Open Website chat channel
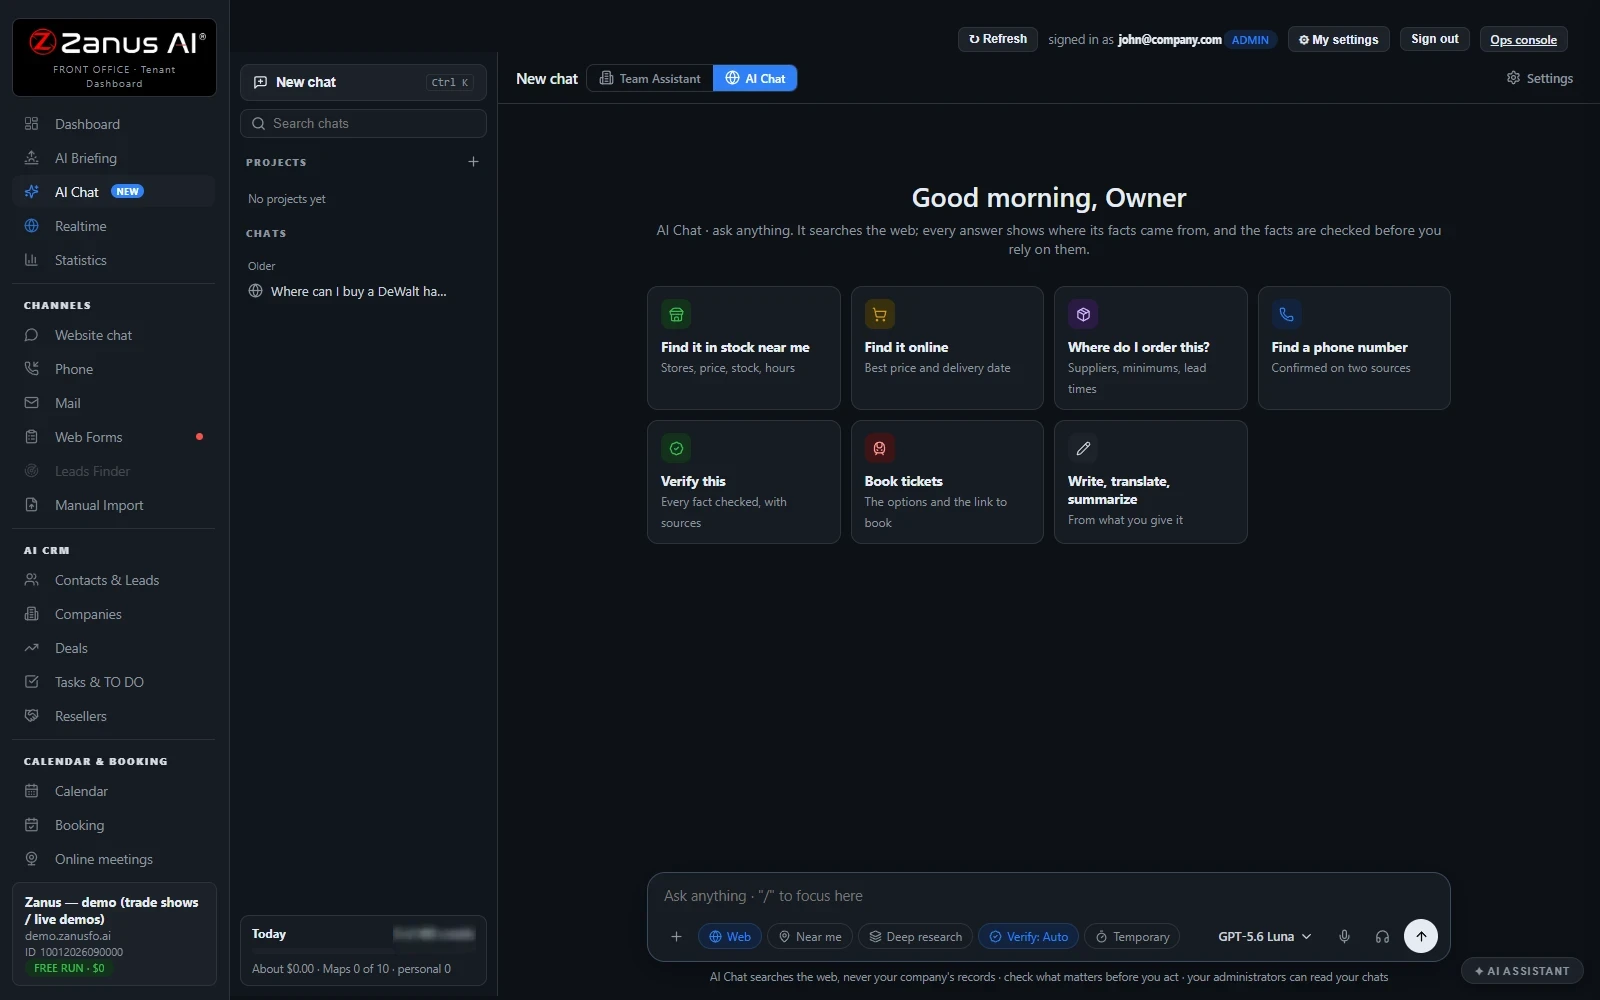Screen dimensions: 1600x1000 113,335
